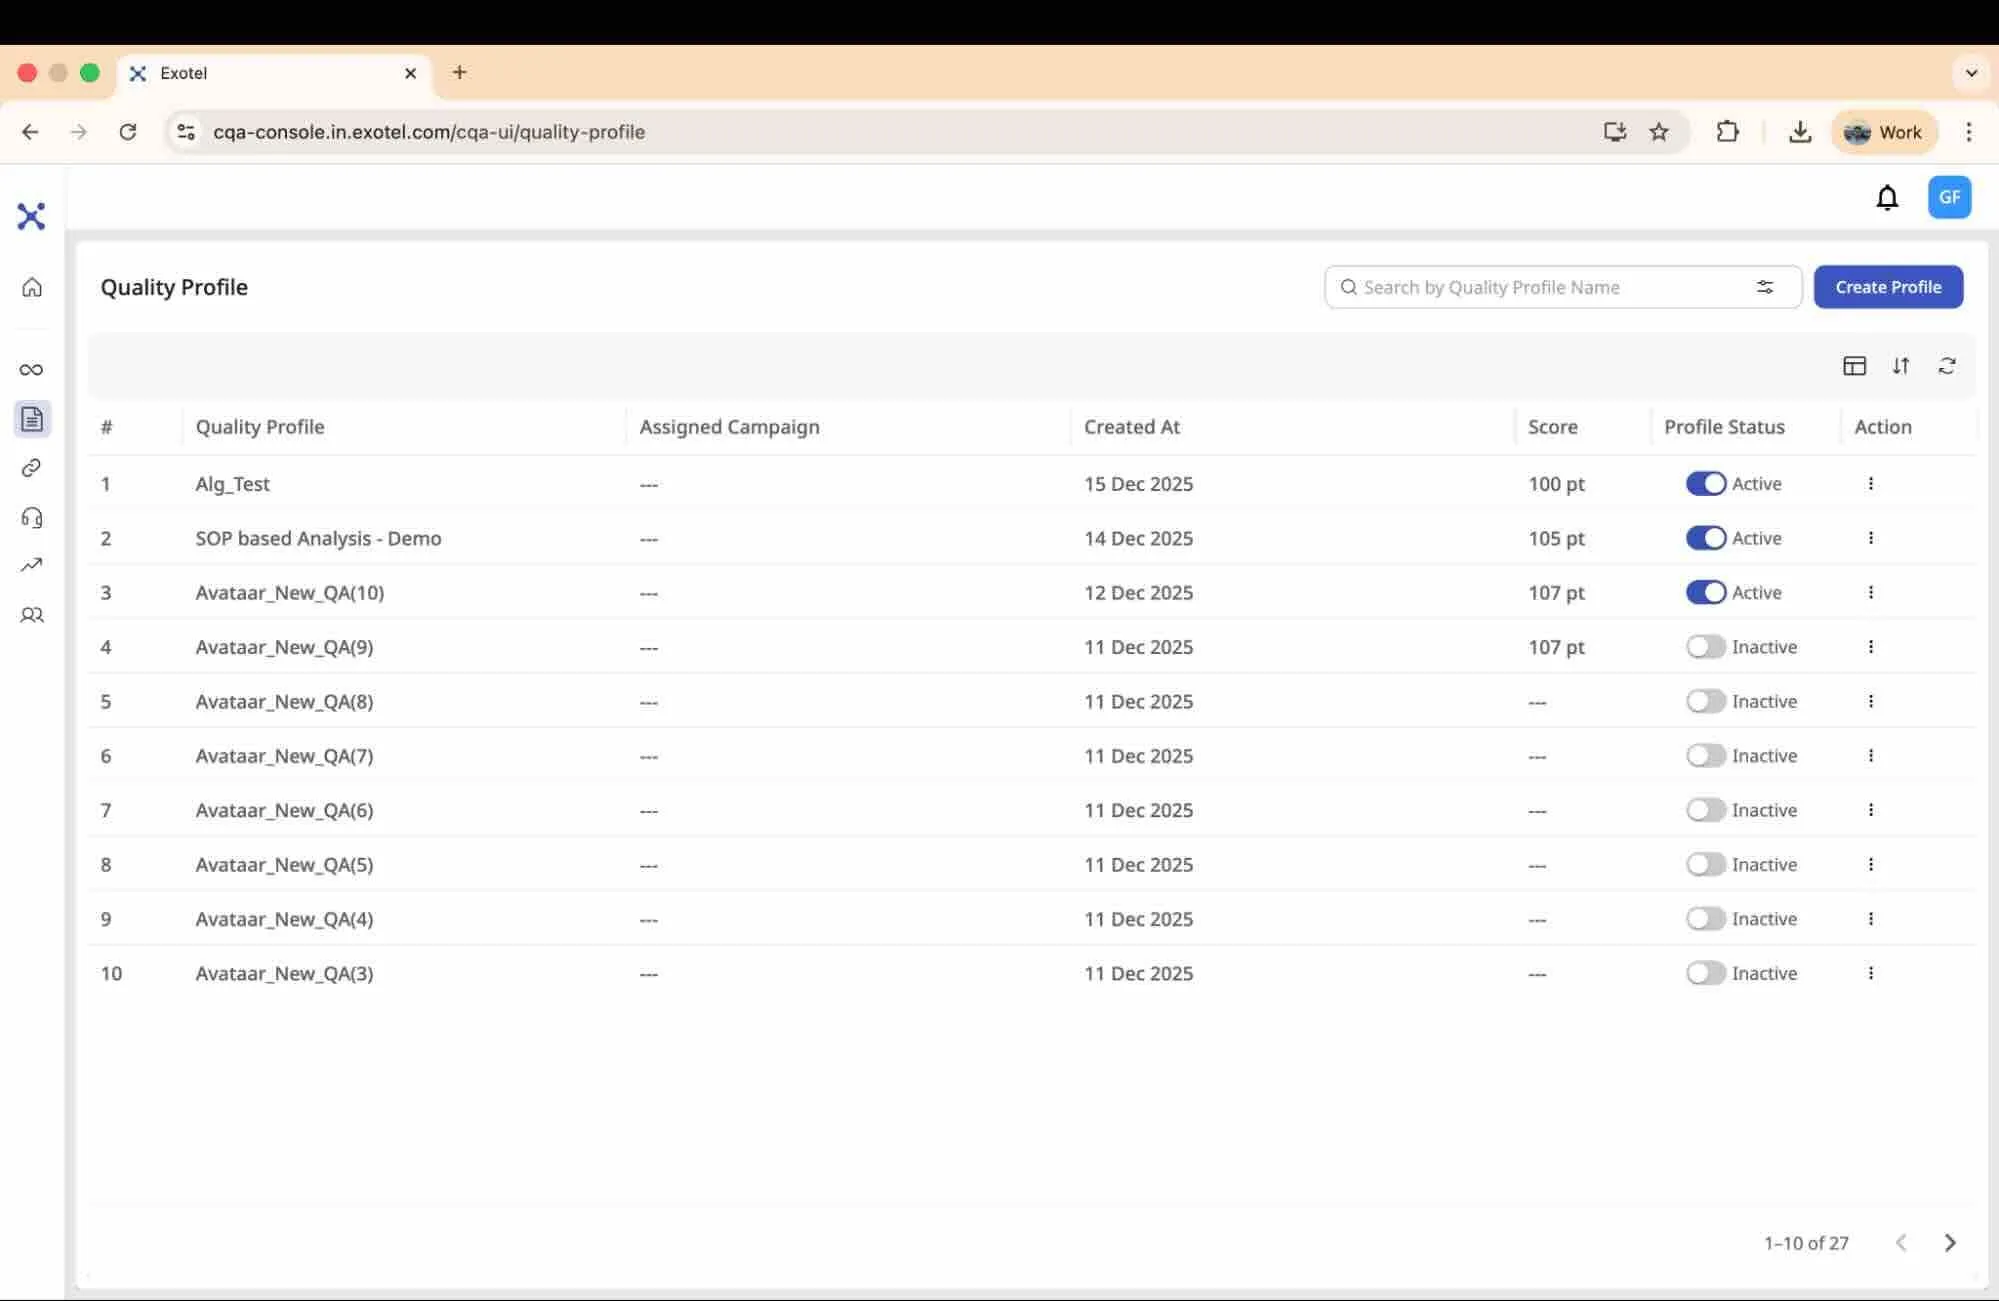Open the three-dot menu for Avataar_New_QA(4)

[1871, 919]
